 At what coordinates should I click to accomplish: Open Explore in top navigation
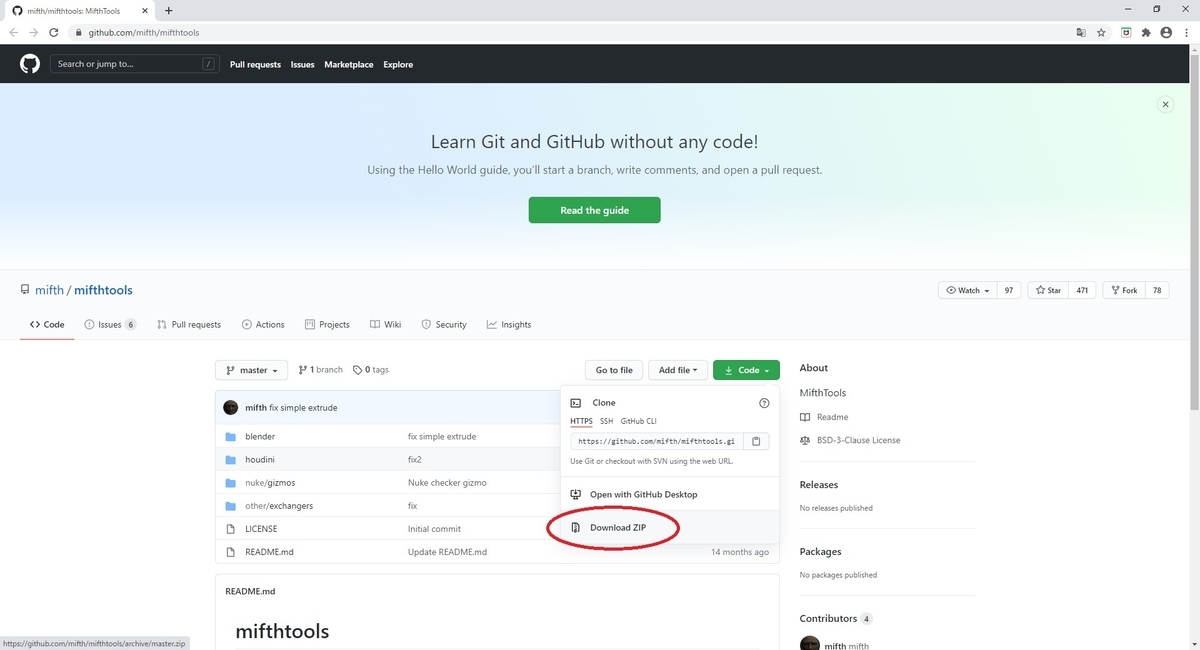397,64
